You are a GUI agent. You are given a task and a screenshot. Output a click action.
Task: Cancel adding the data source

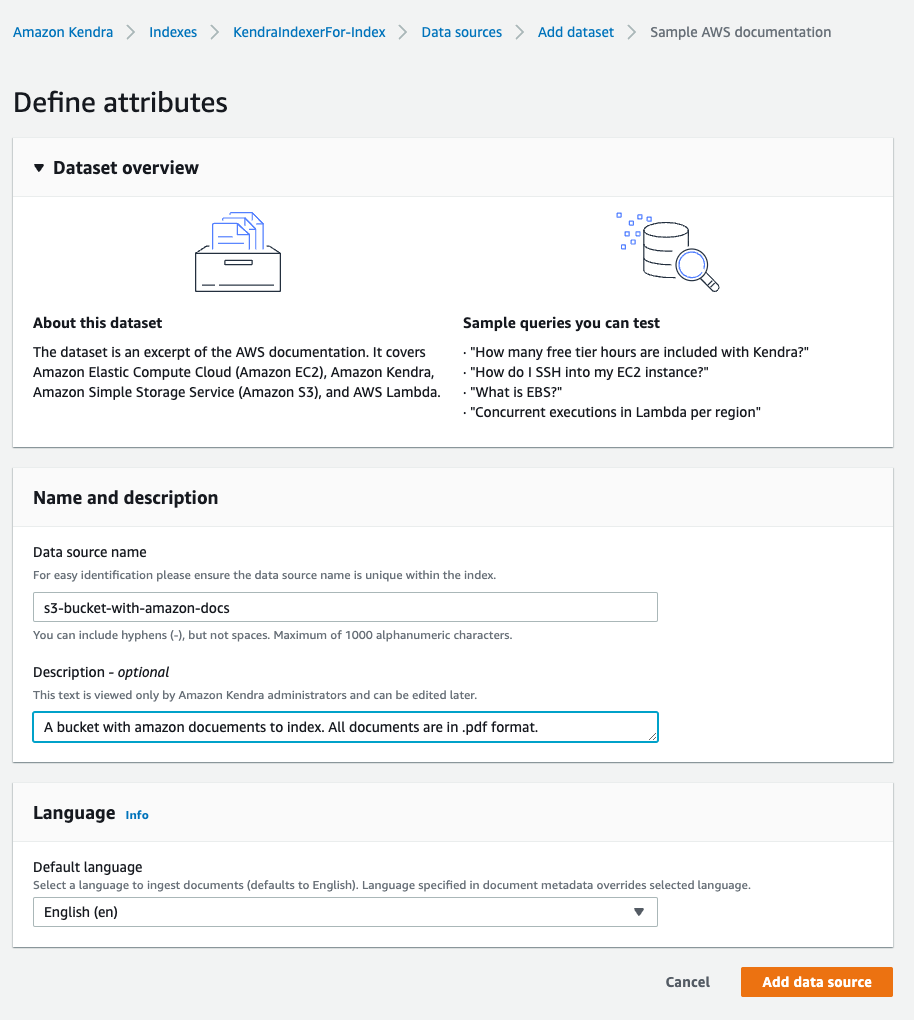click(688, 982)
